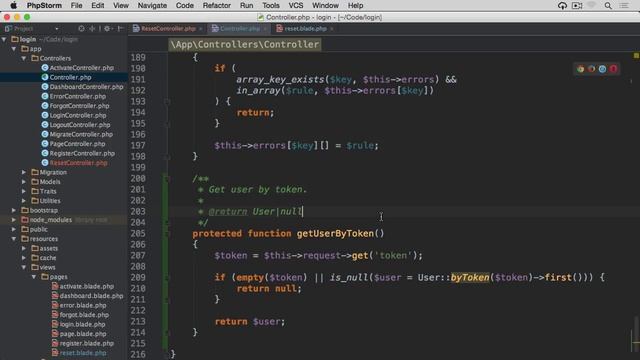The width and height of the screenshot is (640, 360).
Task: Open the VCS menu
Action: click(x=296, y=5)
